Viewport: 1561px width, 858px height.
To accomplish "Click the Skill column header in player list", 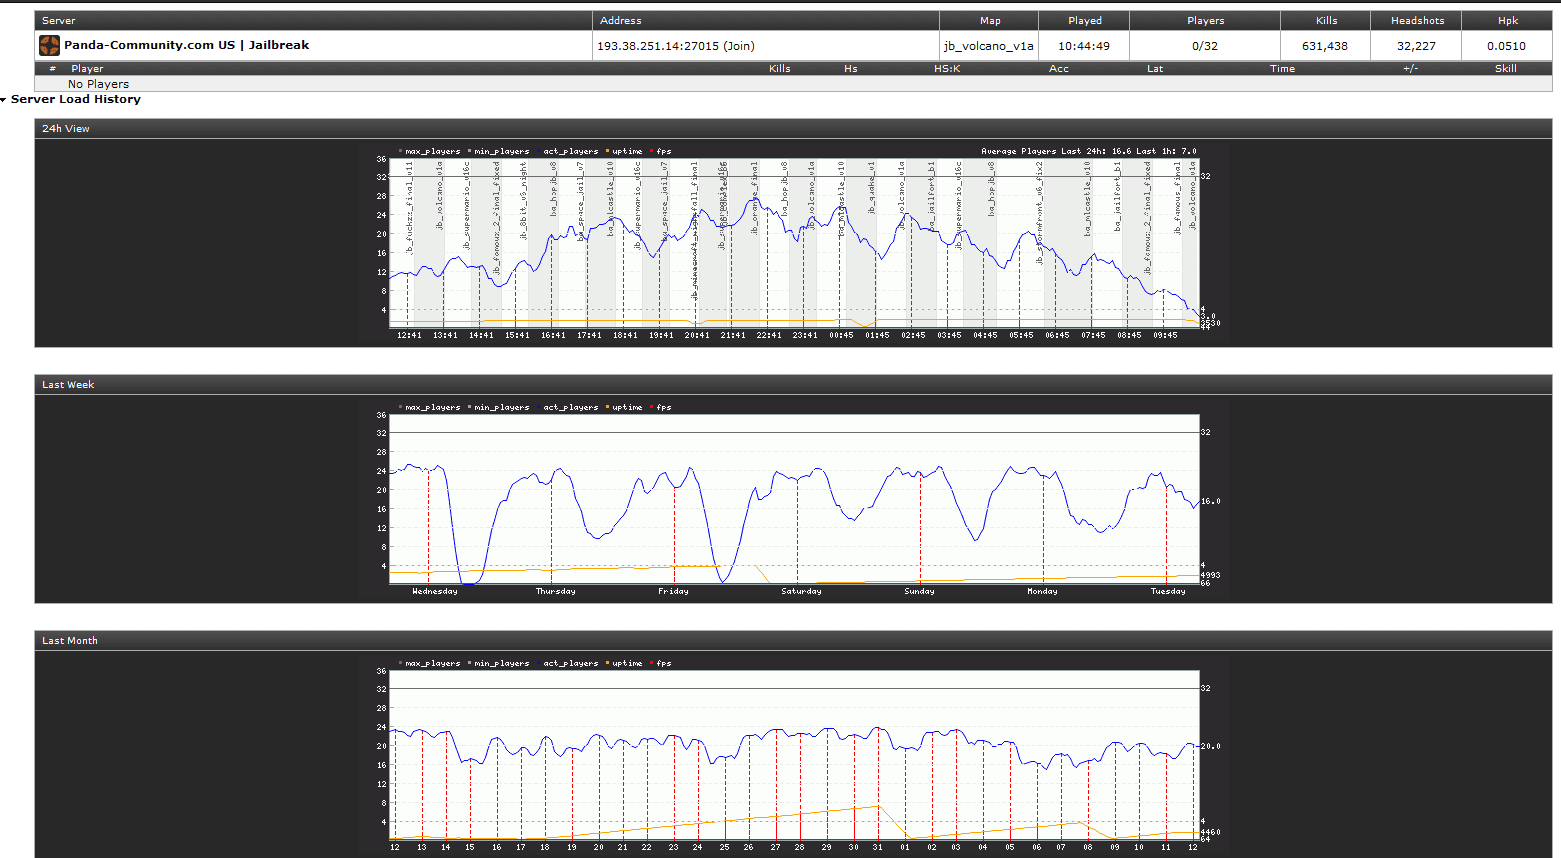I will click(x=1505, y=69).
